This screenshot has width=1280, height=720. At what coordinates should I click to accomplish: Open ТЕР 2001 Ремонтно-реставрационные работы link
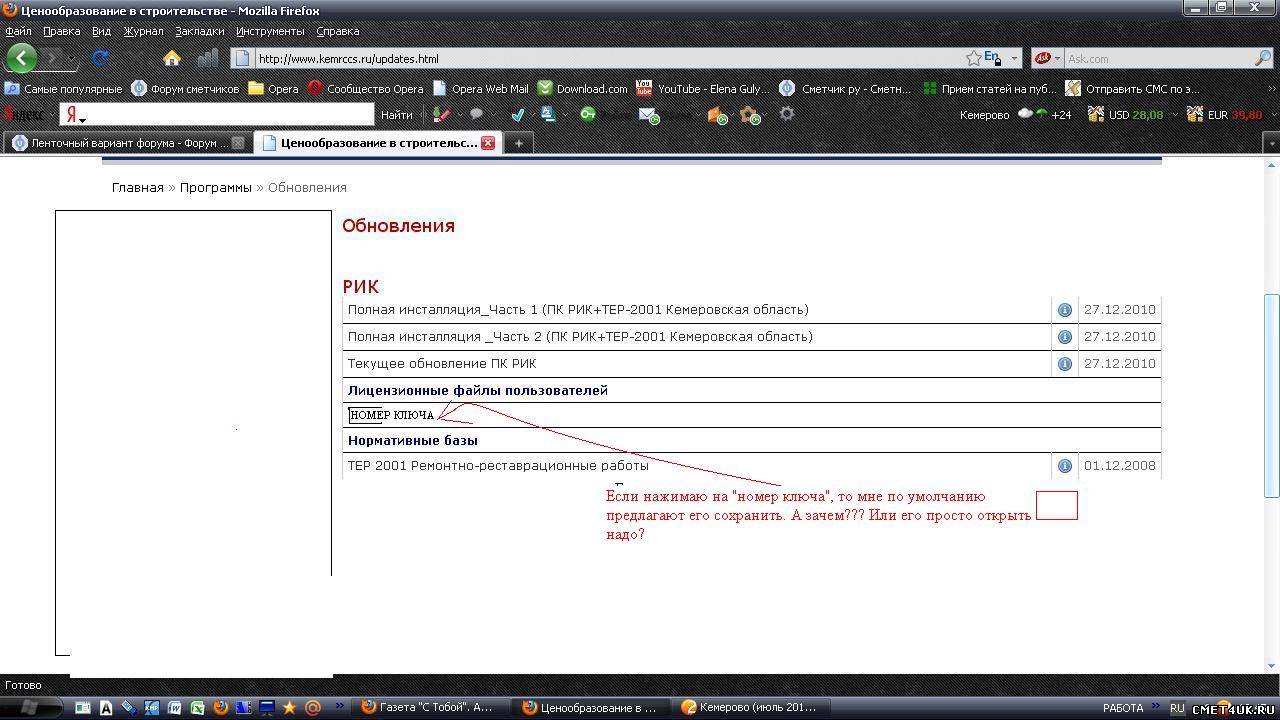tap(498, 466)
